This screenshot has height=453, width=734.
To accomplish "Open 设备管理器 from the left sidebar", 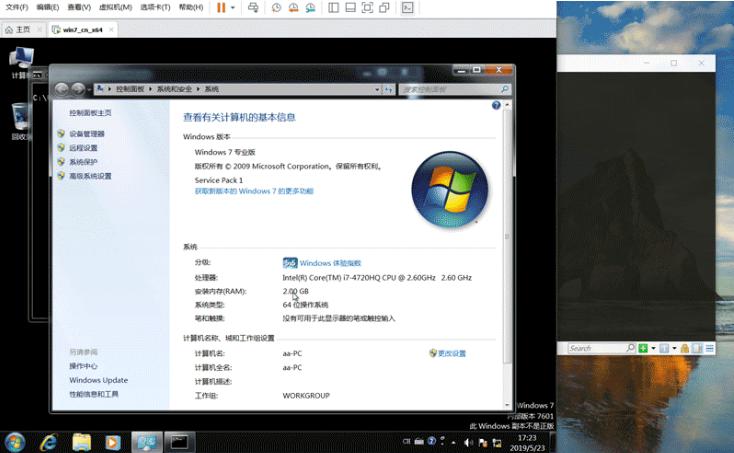I will pyautogui.click(x=86, y=134).
